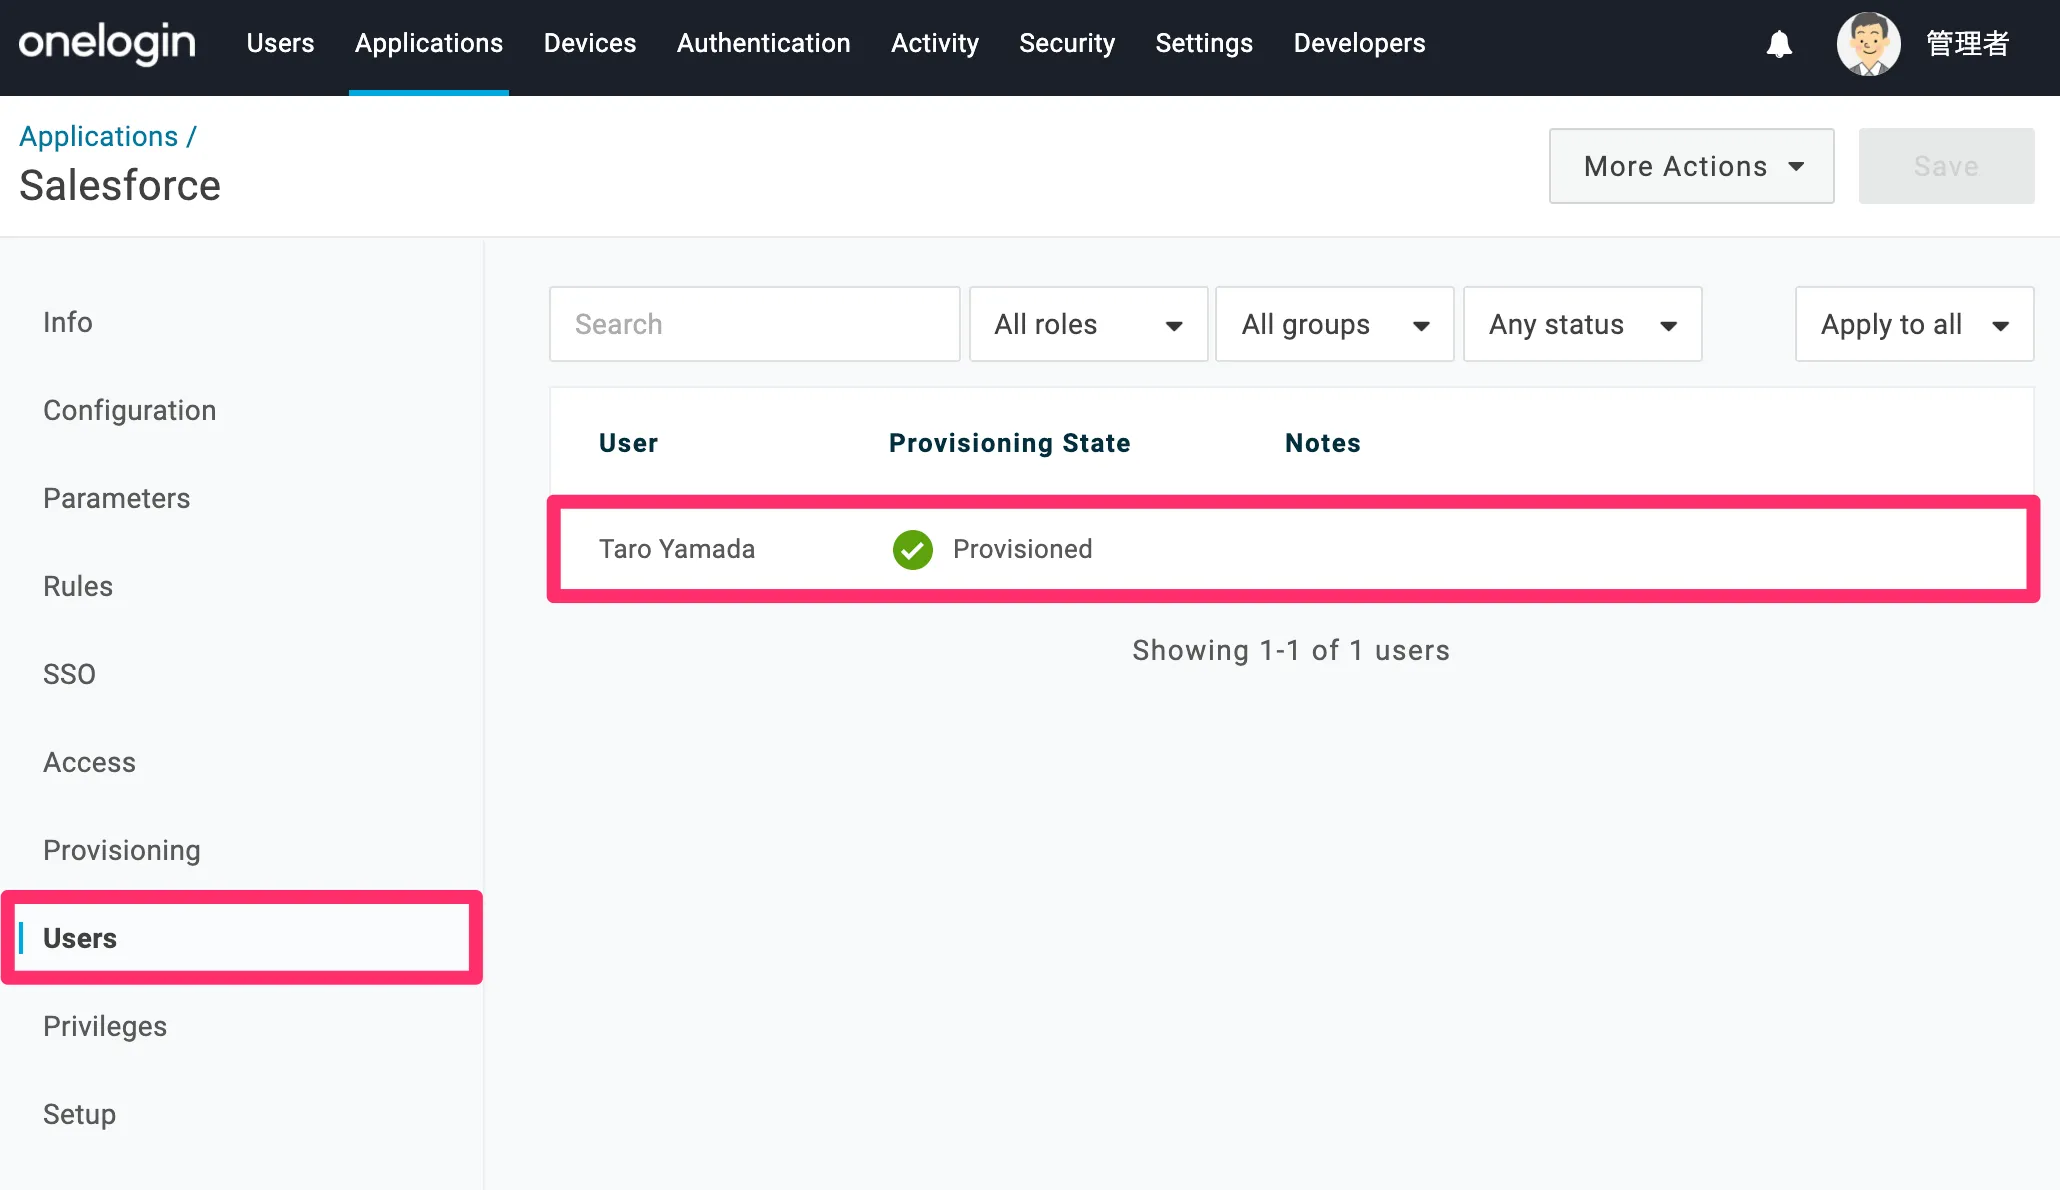Open the More Actions dropdown
This screenshot has width=2060, height=1190.
click(x=1691, y=166)
